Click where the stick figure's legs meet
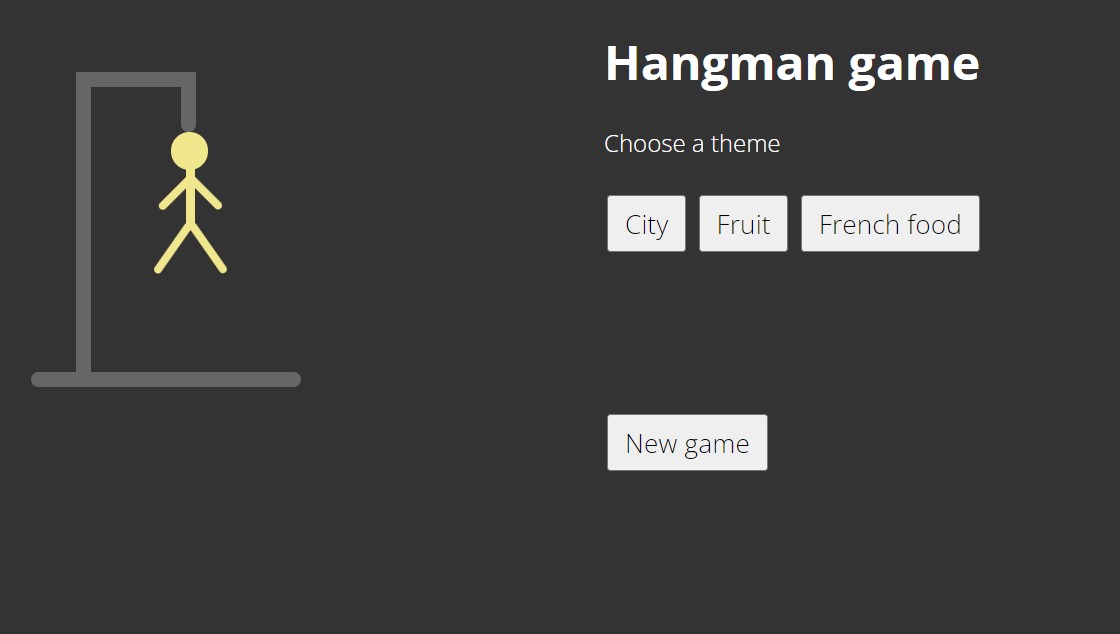The width and height of the screenshot is (1120, 634). point(189,224)
